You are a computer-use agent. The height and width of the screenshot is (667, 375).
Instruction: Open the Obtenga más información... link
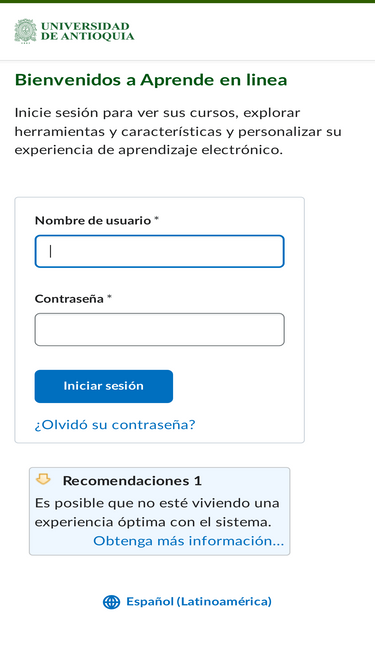coord(188,541)
